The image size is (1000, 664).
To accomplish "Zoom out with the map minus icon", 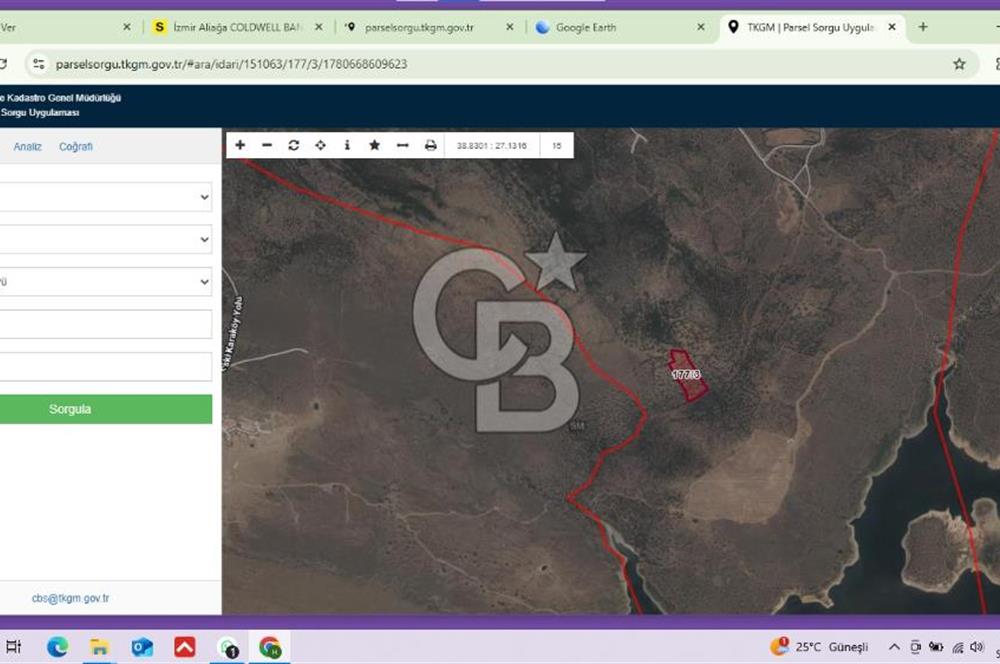I will tap(267, 145).
